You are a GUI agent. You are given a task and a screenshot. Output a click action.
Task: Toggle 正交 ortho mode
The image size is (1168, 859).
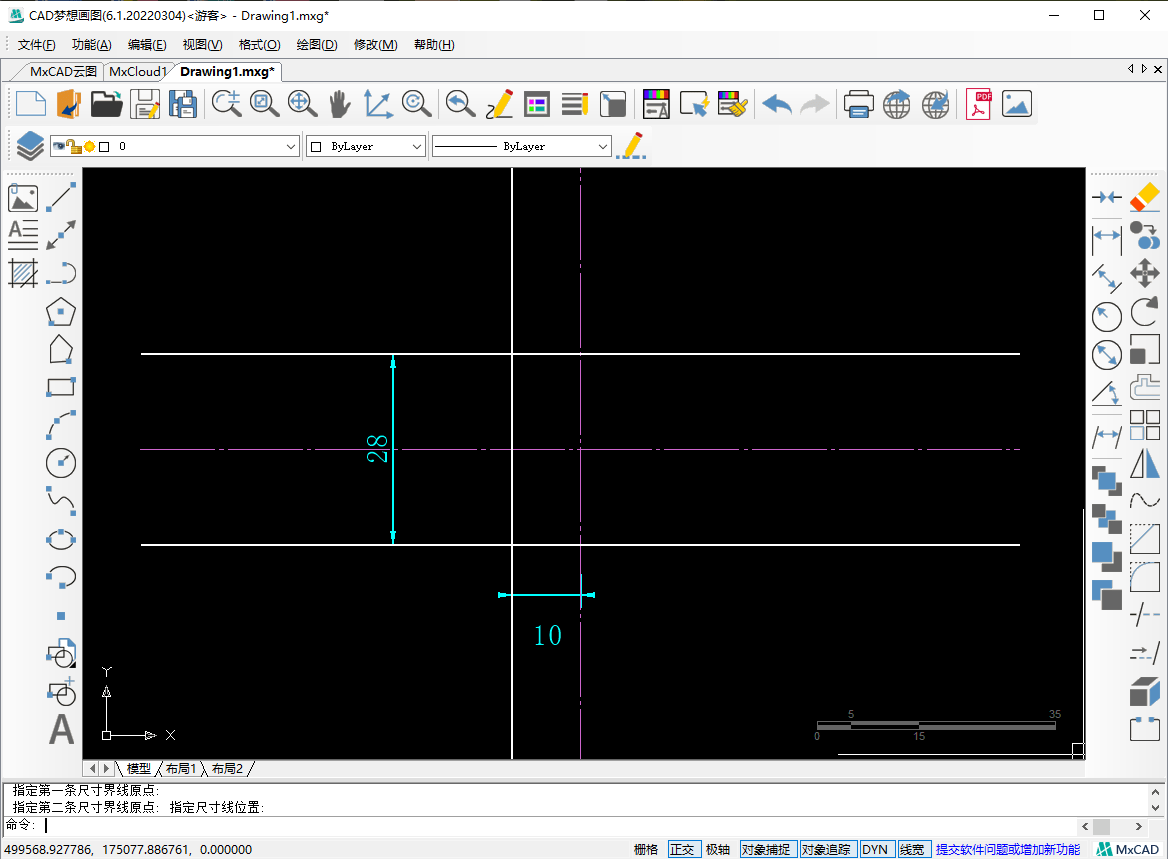tap(682, 849)
